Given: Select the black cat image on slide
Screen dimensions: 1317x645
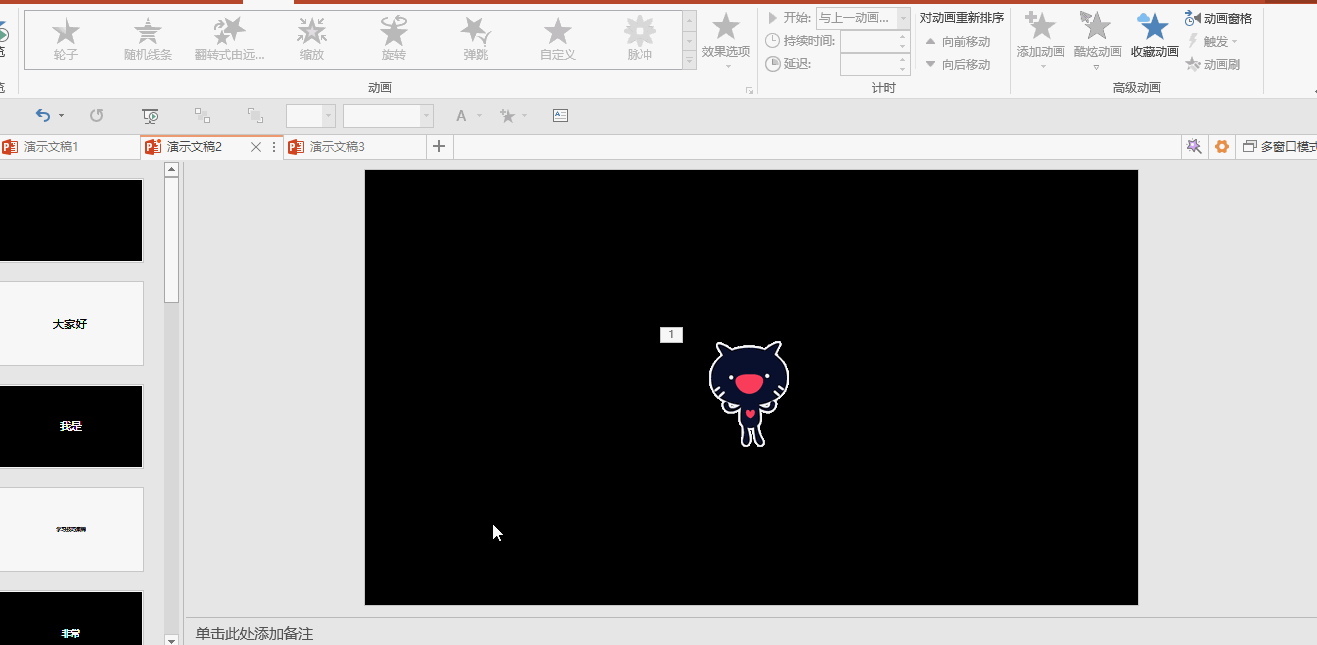Looking at the screenshot, I should (x=749, y=394).
